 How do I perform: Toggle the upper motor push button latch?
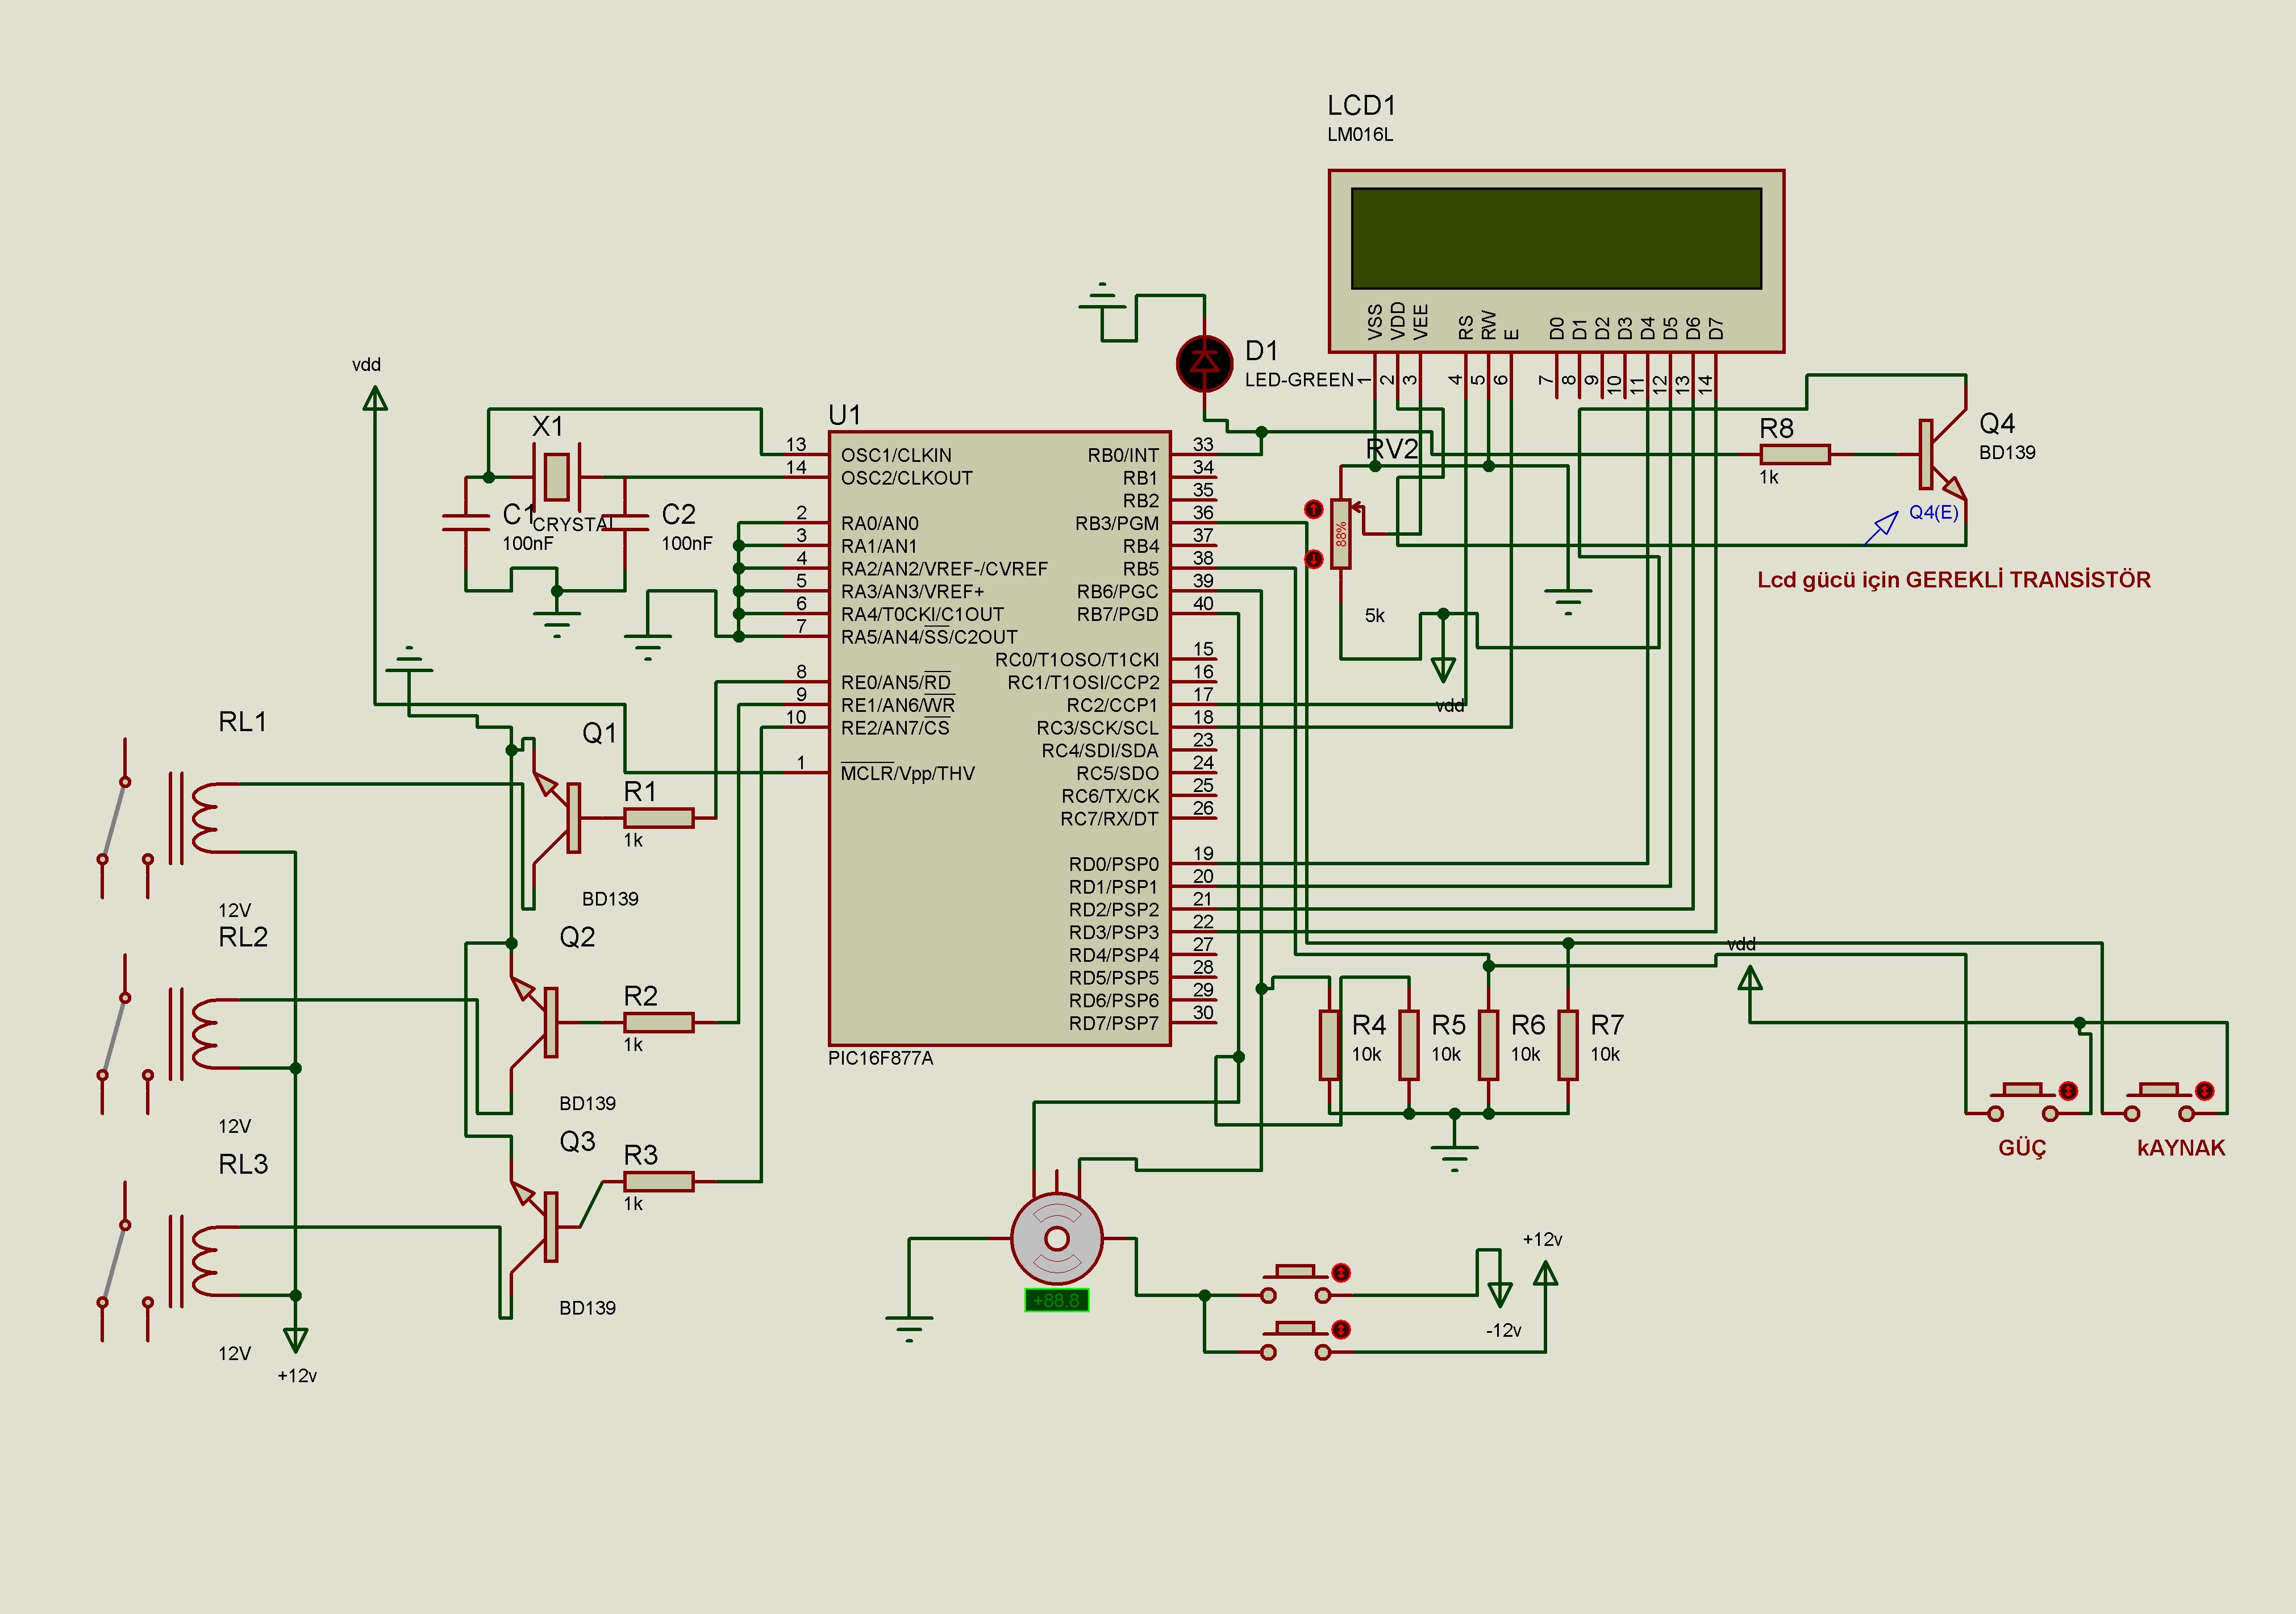point(1341,1273)
